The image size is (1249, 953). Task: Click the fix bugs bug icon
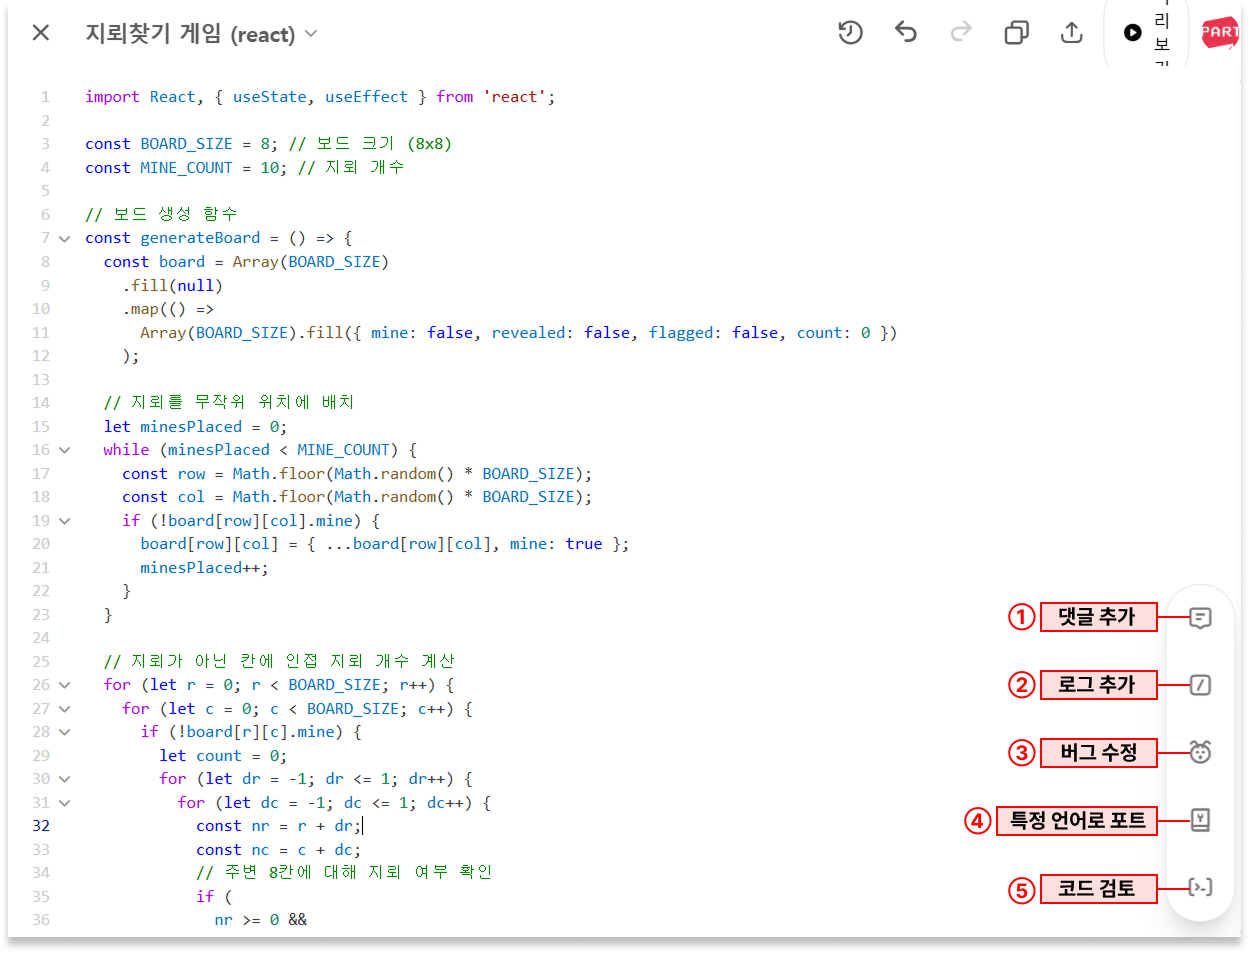1200,752
